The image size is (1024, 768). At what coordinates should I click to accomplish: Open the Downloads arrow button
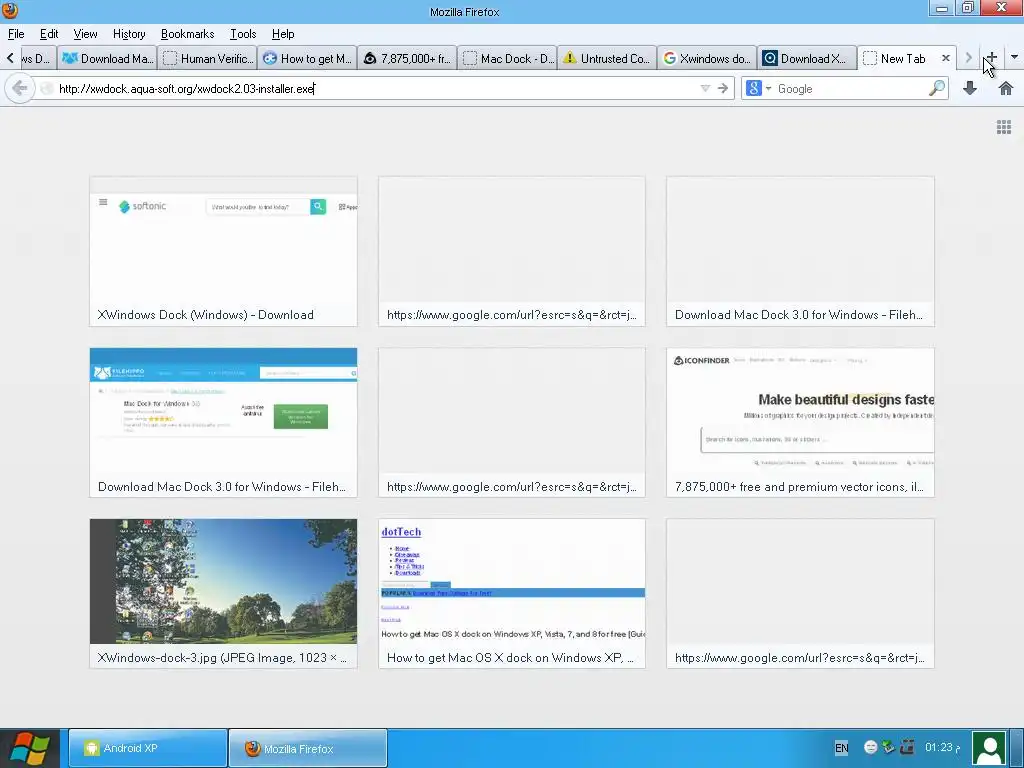[x=970, y=88]
